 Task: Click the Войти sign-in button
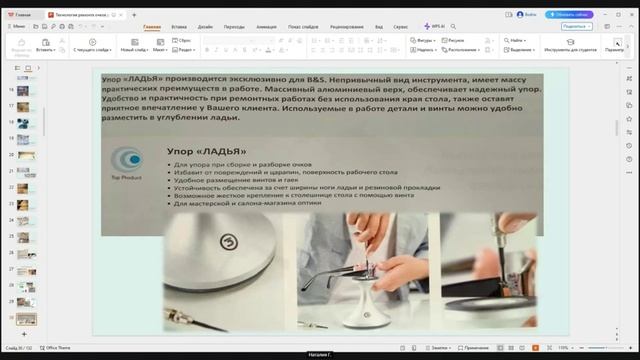(x=527, y=15)
